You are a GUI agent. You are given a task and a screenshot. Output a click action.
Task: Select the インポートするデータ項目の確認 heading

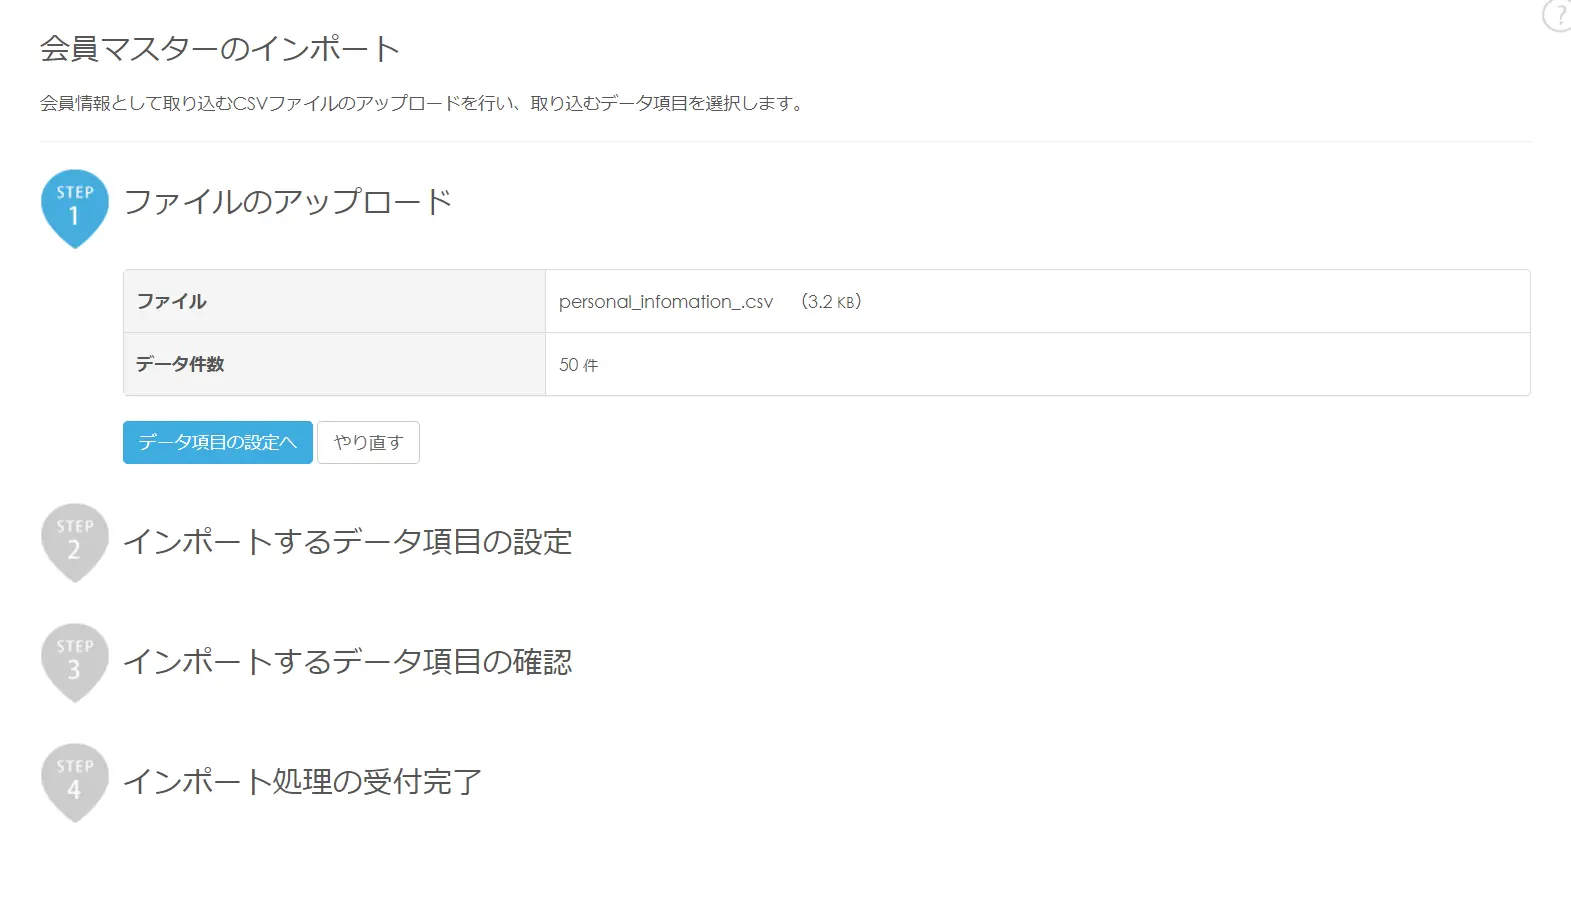348,662
